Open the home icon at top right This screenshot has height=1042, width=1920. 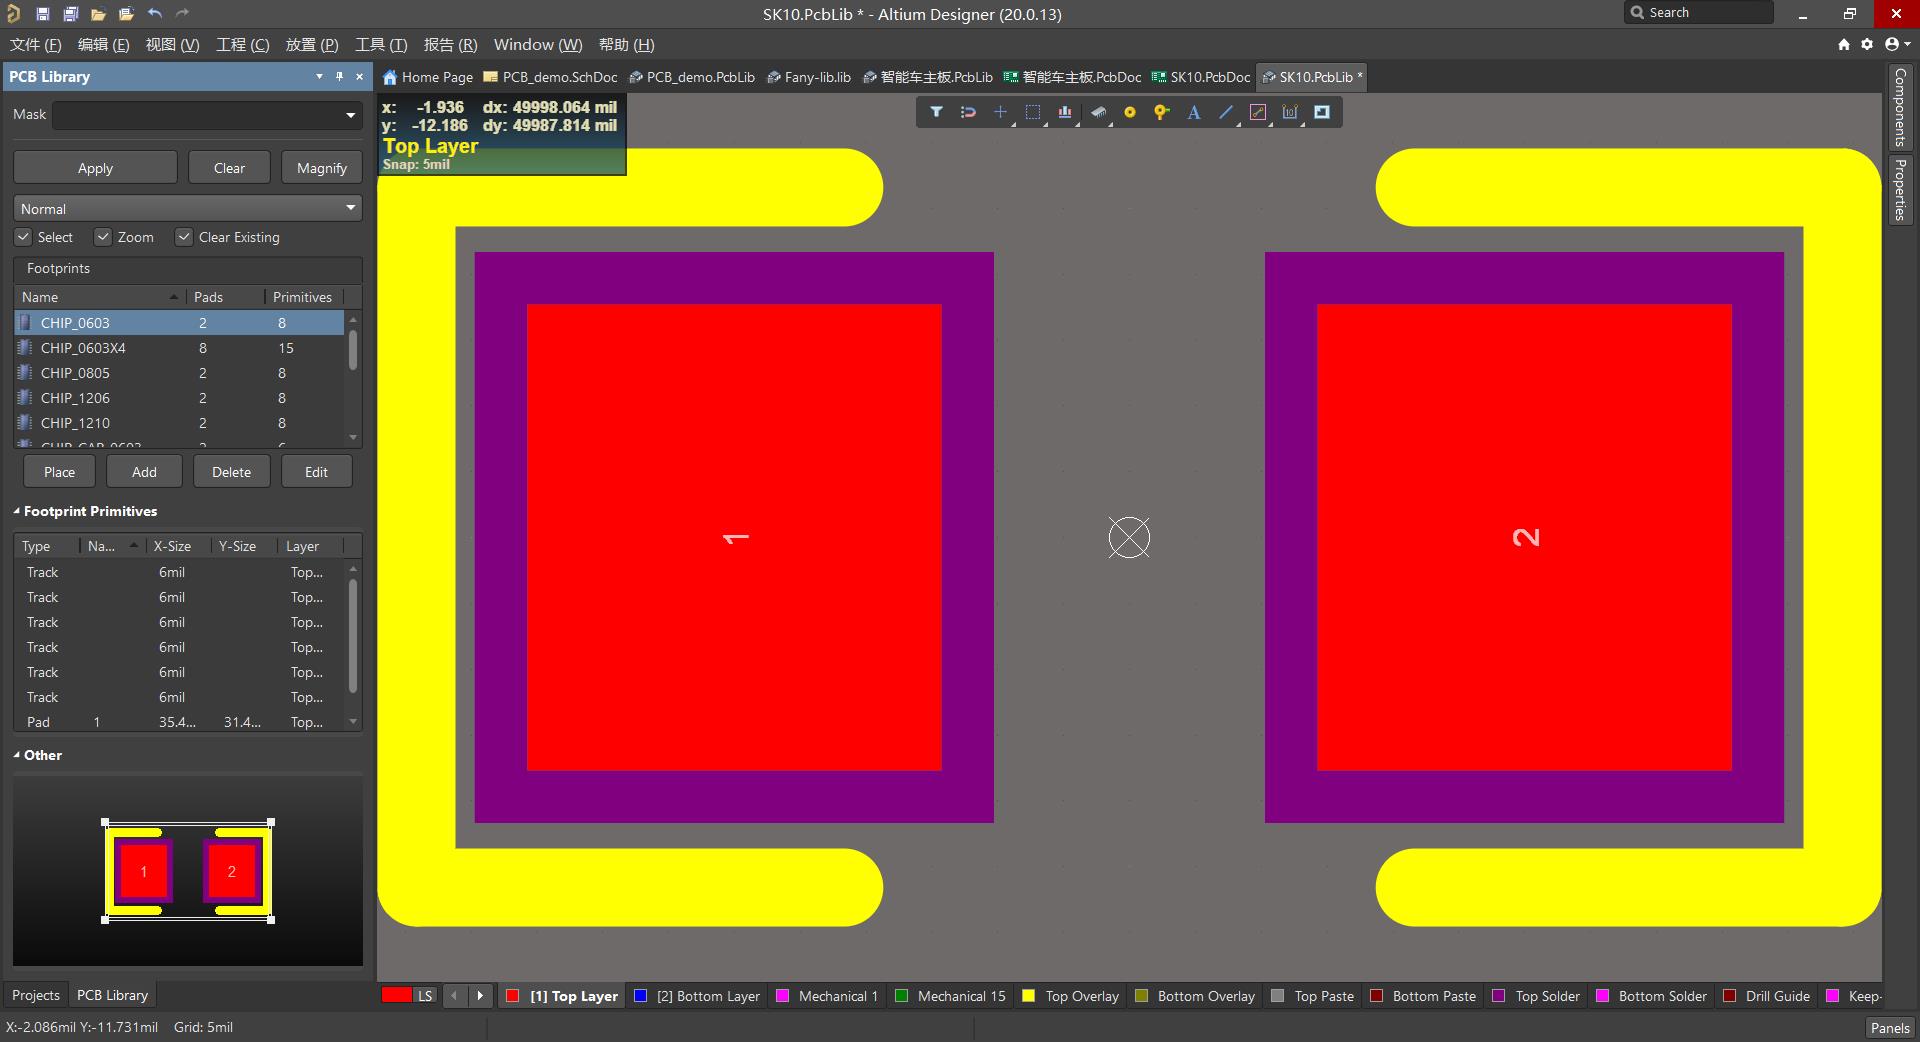point(1844,44)
